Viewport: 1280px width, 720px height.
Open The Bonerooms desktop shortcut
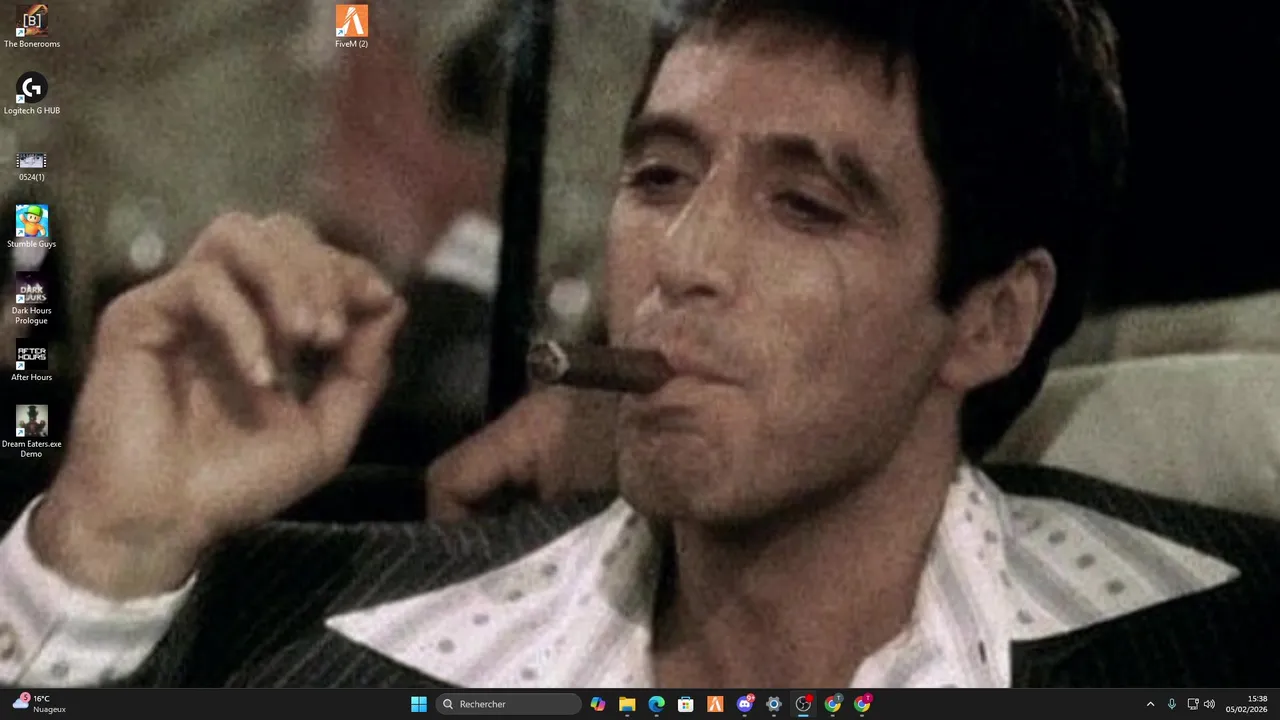32,26
